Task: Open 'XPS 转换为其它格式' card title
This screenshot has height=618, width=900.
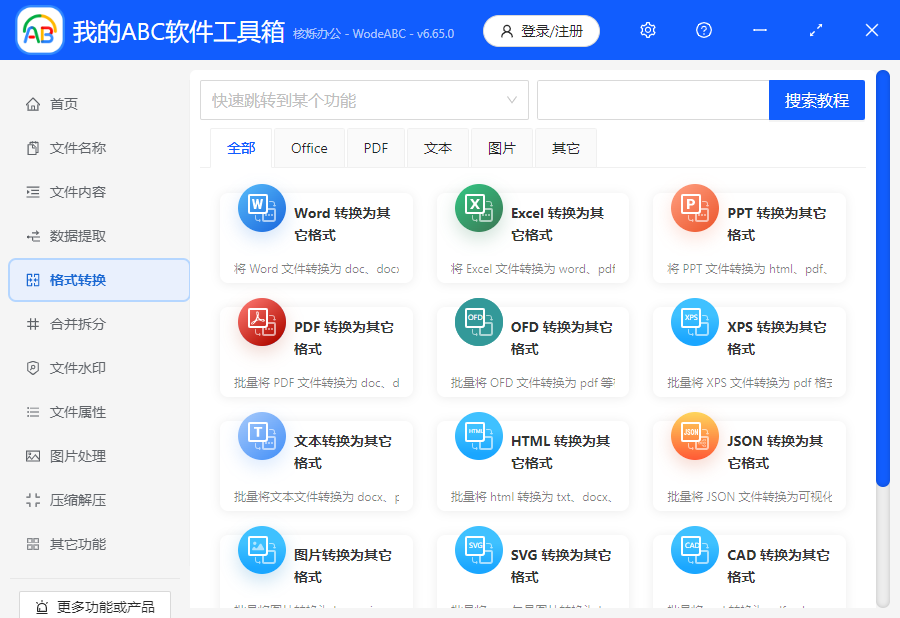Action: pos(777,339)
